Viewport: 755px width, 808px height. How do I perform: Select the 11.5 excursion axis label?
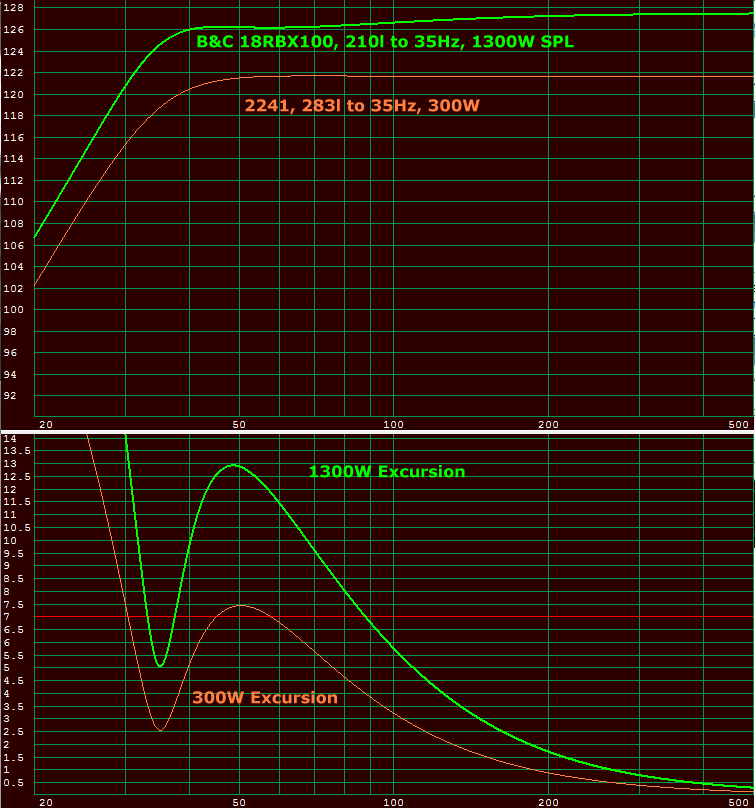coord(17,501)
